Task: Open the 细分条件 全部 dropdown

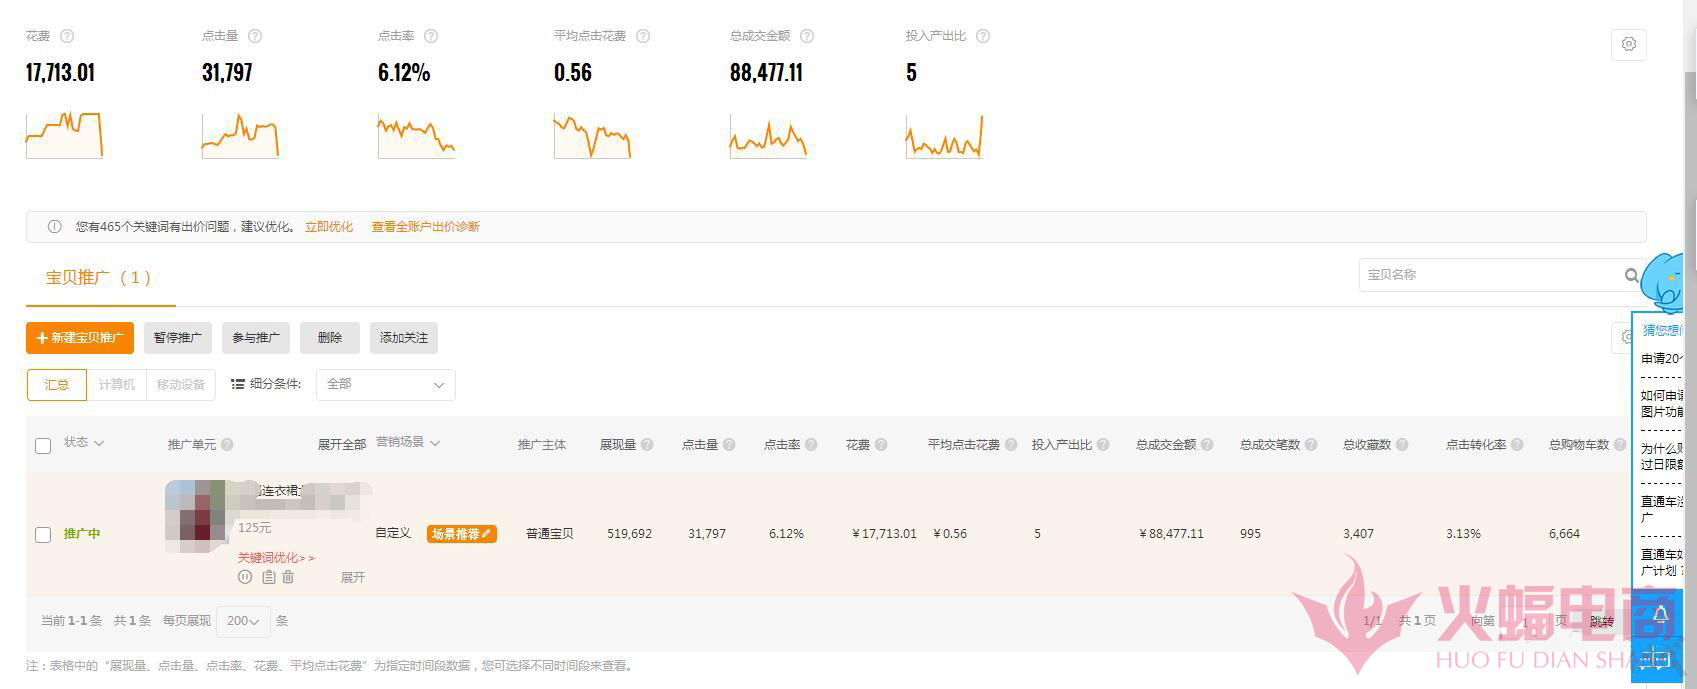Action: click(x=385, y=385)
